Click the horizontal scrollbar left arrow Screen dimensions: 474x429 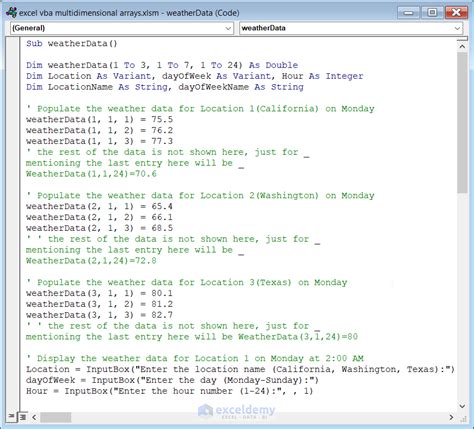pos(34,417)
